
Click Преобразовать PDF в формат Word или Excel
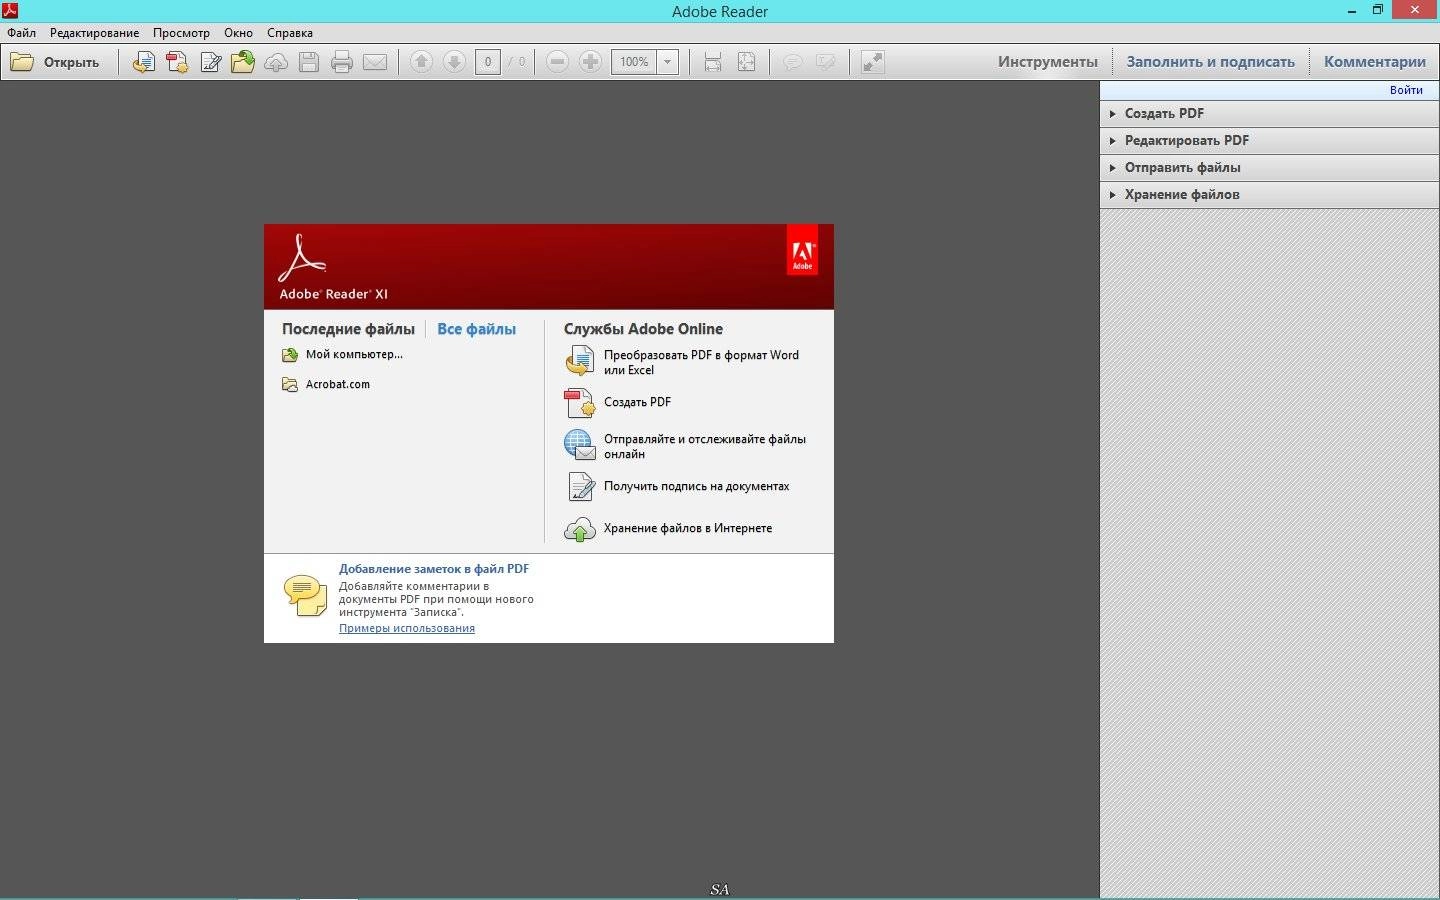(x=701, y=362)
